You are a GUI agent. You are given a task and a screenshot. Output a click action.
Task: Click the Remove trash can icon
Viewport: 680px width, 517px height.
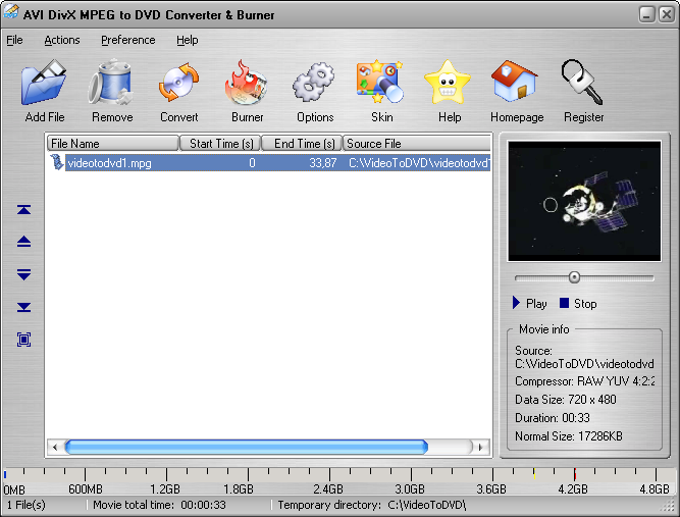tap(111, 82)
